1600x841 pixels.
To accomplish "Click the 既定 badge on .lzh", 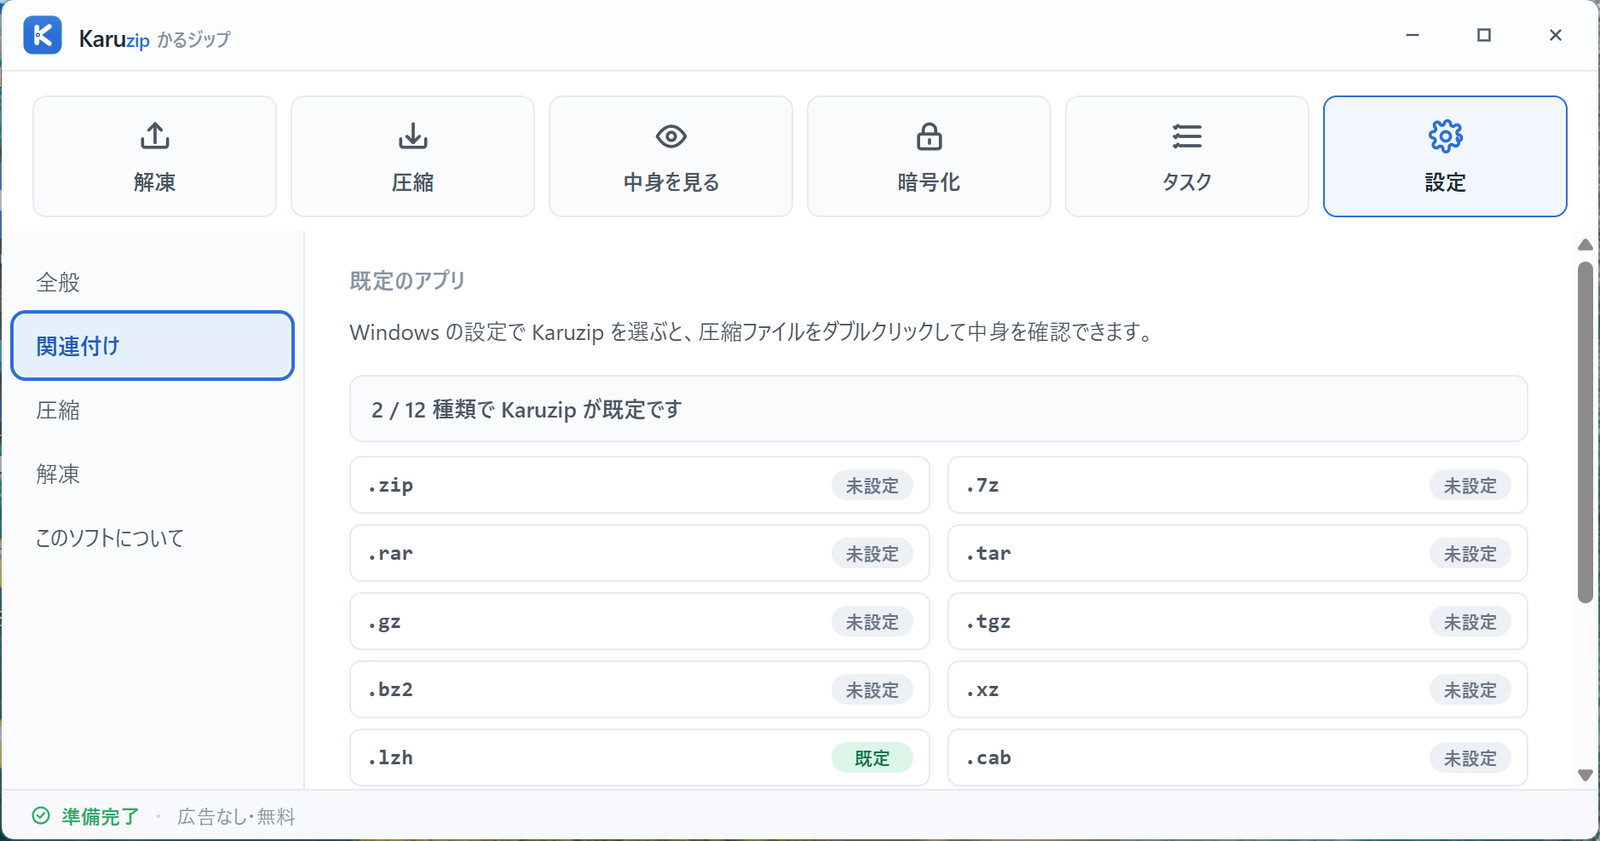I will click(872, 758).
